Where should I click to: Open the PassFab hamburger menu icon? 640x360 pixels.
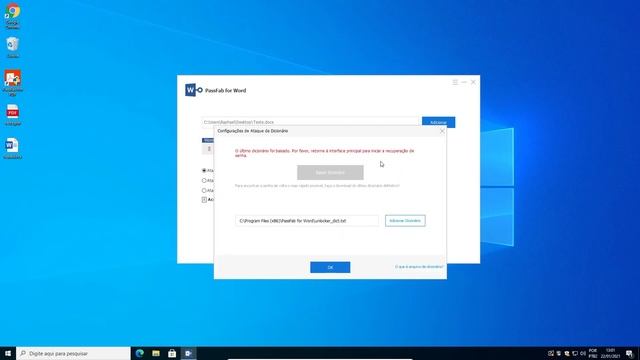pyautogui.click(x=455, y=82)
